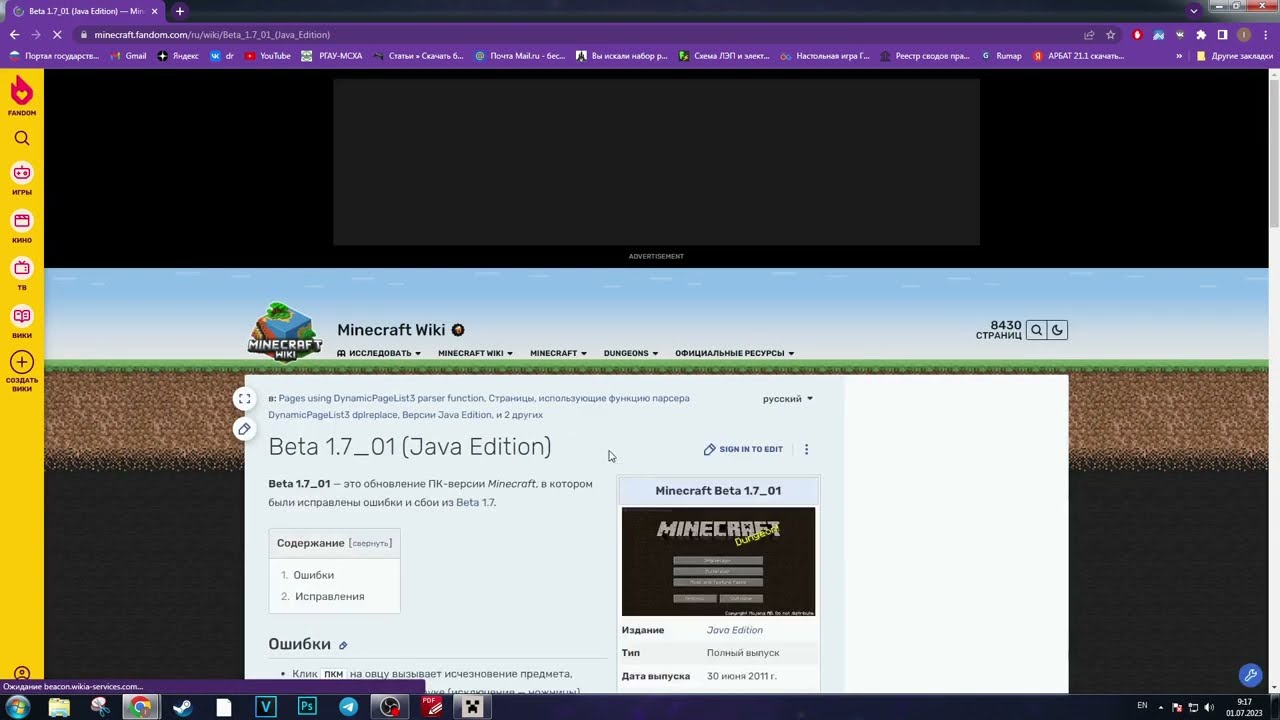This screenshot has width=1280, height=720.
Task: Open the Яндекс bookmark
Action: 178,56
